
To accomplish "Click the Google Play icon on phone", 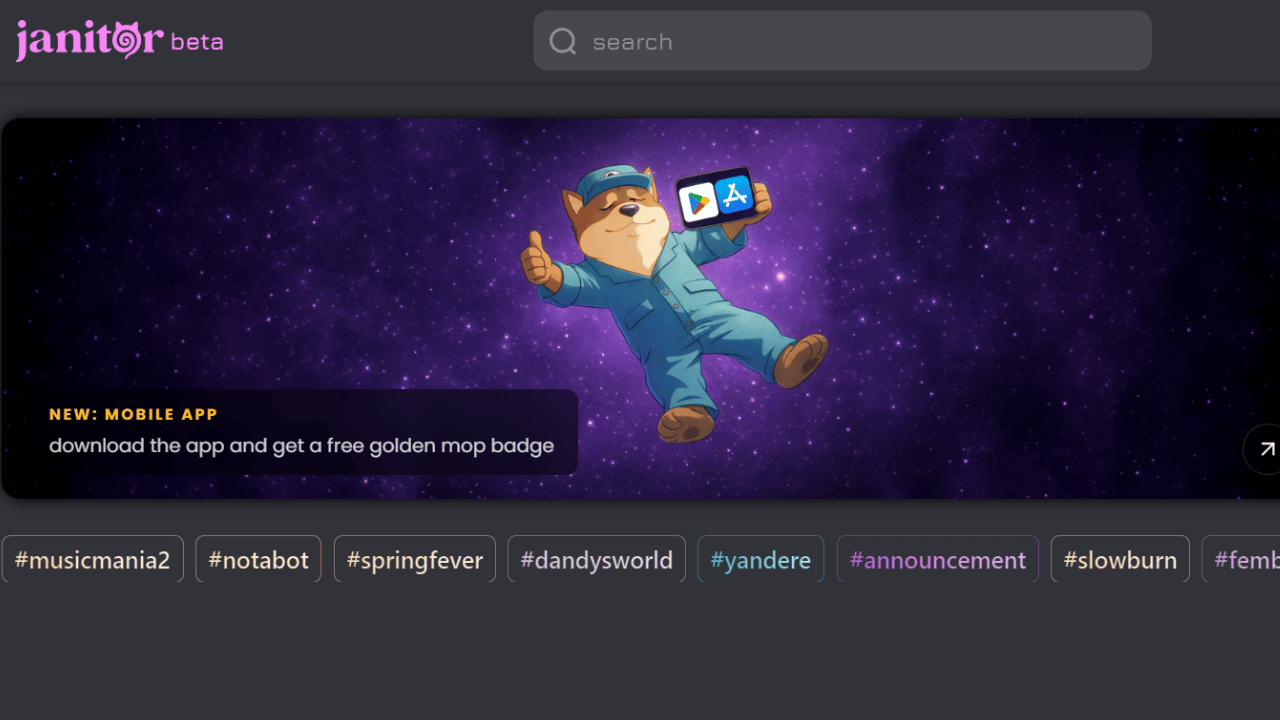I will click(698, 202).
